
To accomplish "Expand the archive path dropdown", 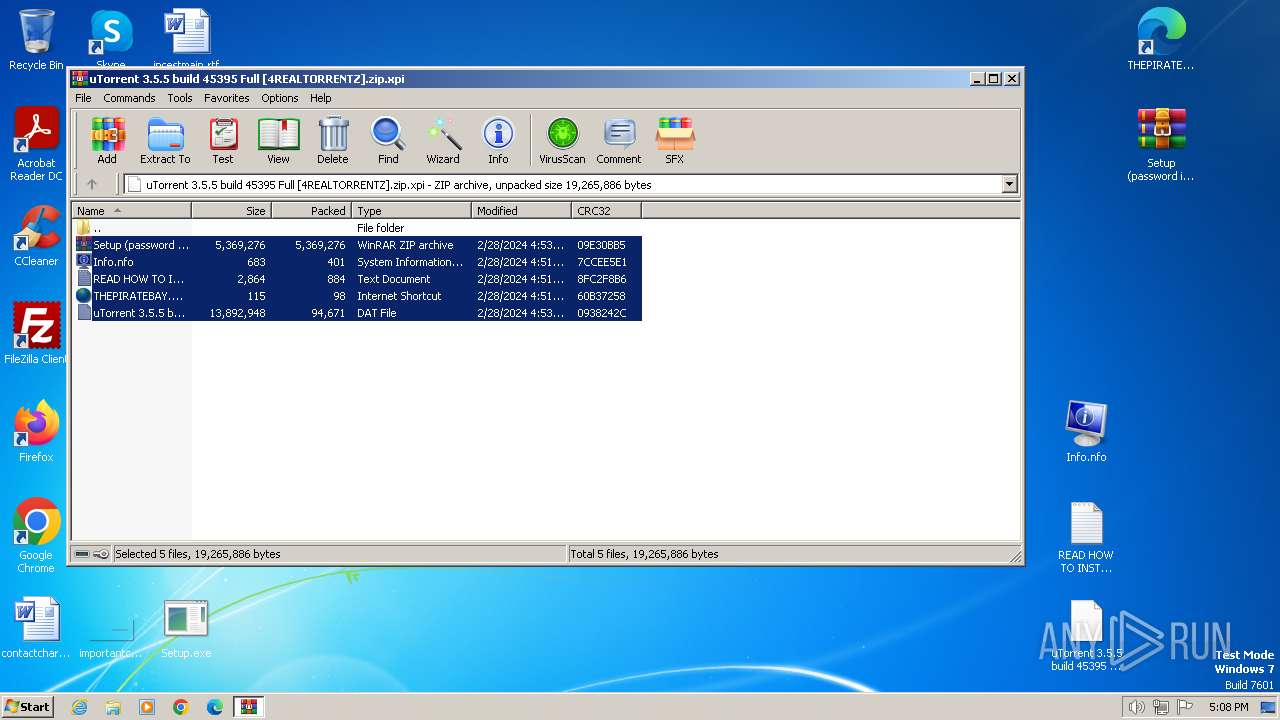I will point(1009,184).
